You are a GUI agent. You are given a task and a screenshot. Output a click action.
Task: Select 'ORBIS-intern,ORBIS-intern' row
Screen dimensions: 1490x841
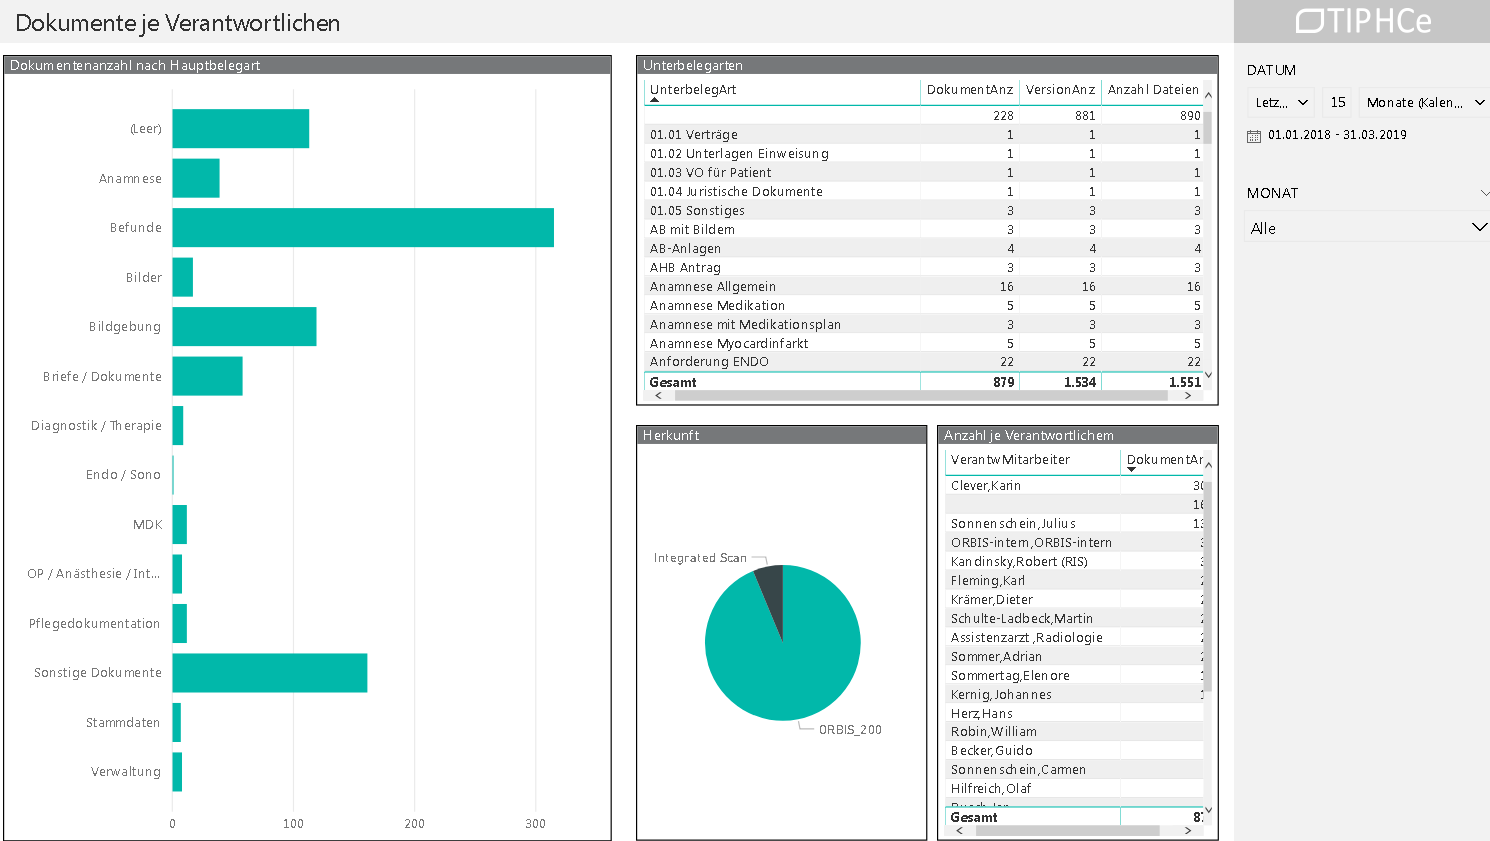pyautogui.click(x=1075, y=543)
